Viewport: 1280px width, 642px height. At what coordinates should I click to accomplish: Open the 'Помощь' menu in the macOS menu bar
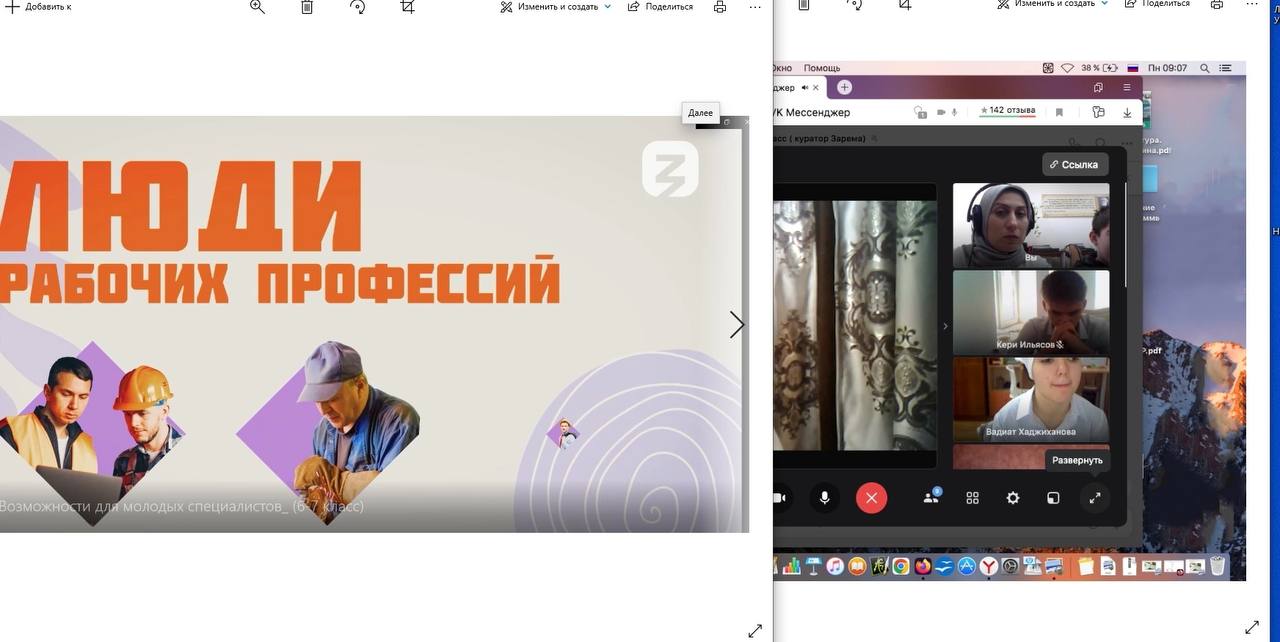click(821, 68)
